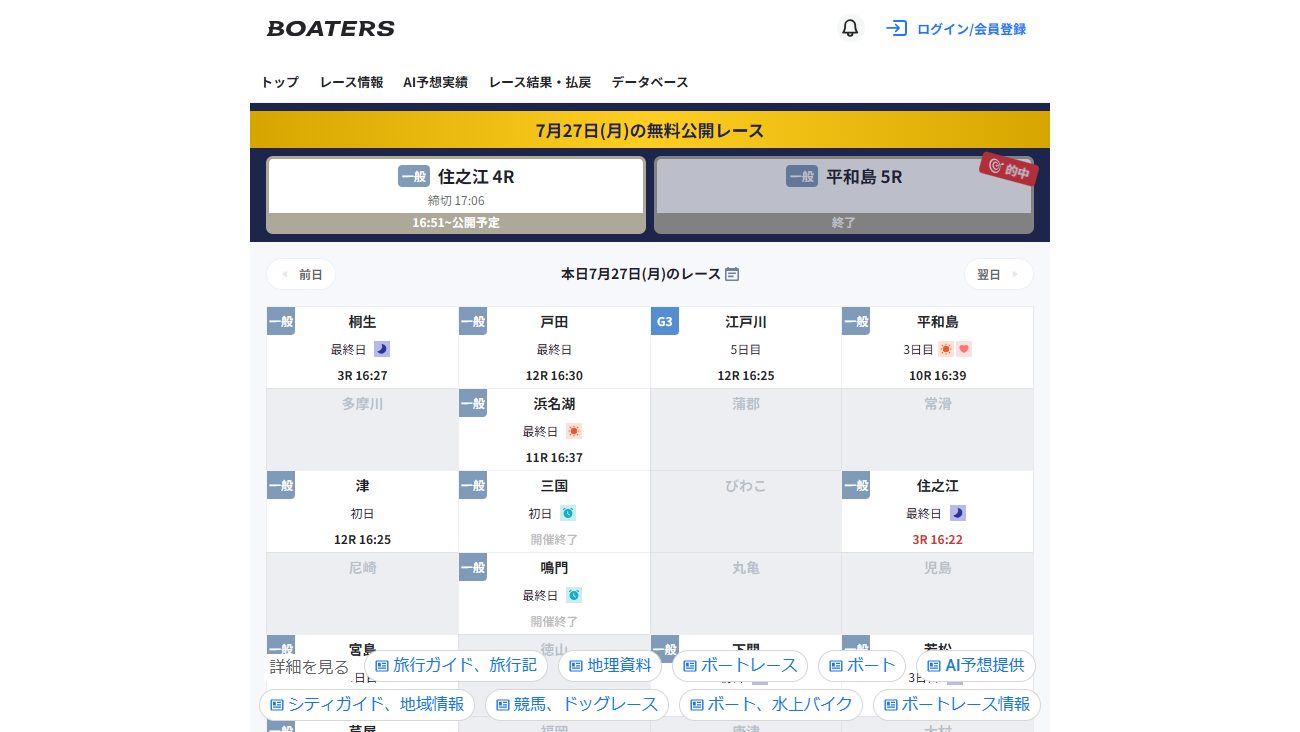
Task: Go to トップ menu
Action: coord(280,82)
